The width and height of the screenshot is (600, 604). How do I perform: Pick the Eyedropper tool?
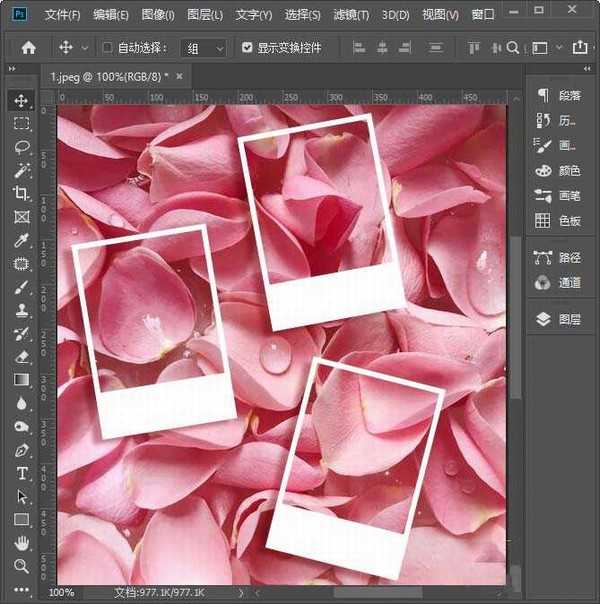(21, 241)
